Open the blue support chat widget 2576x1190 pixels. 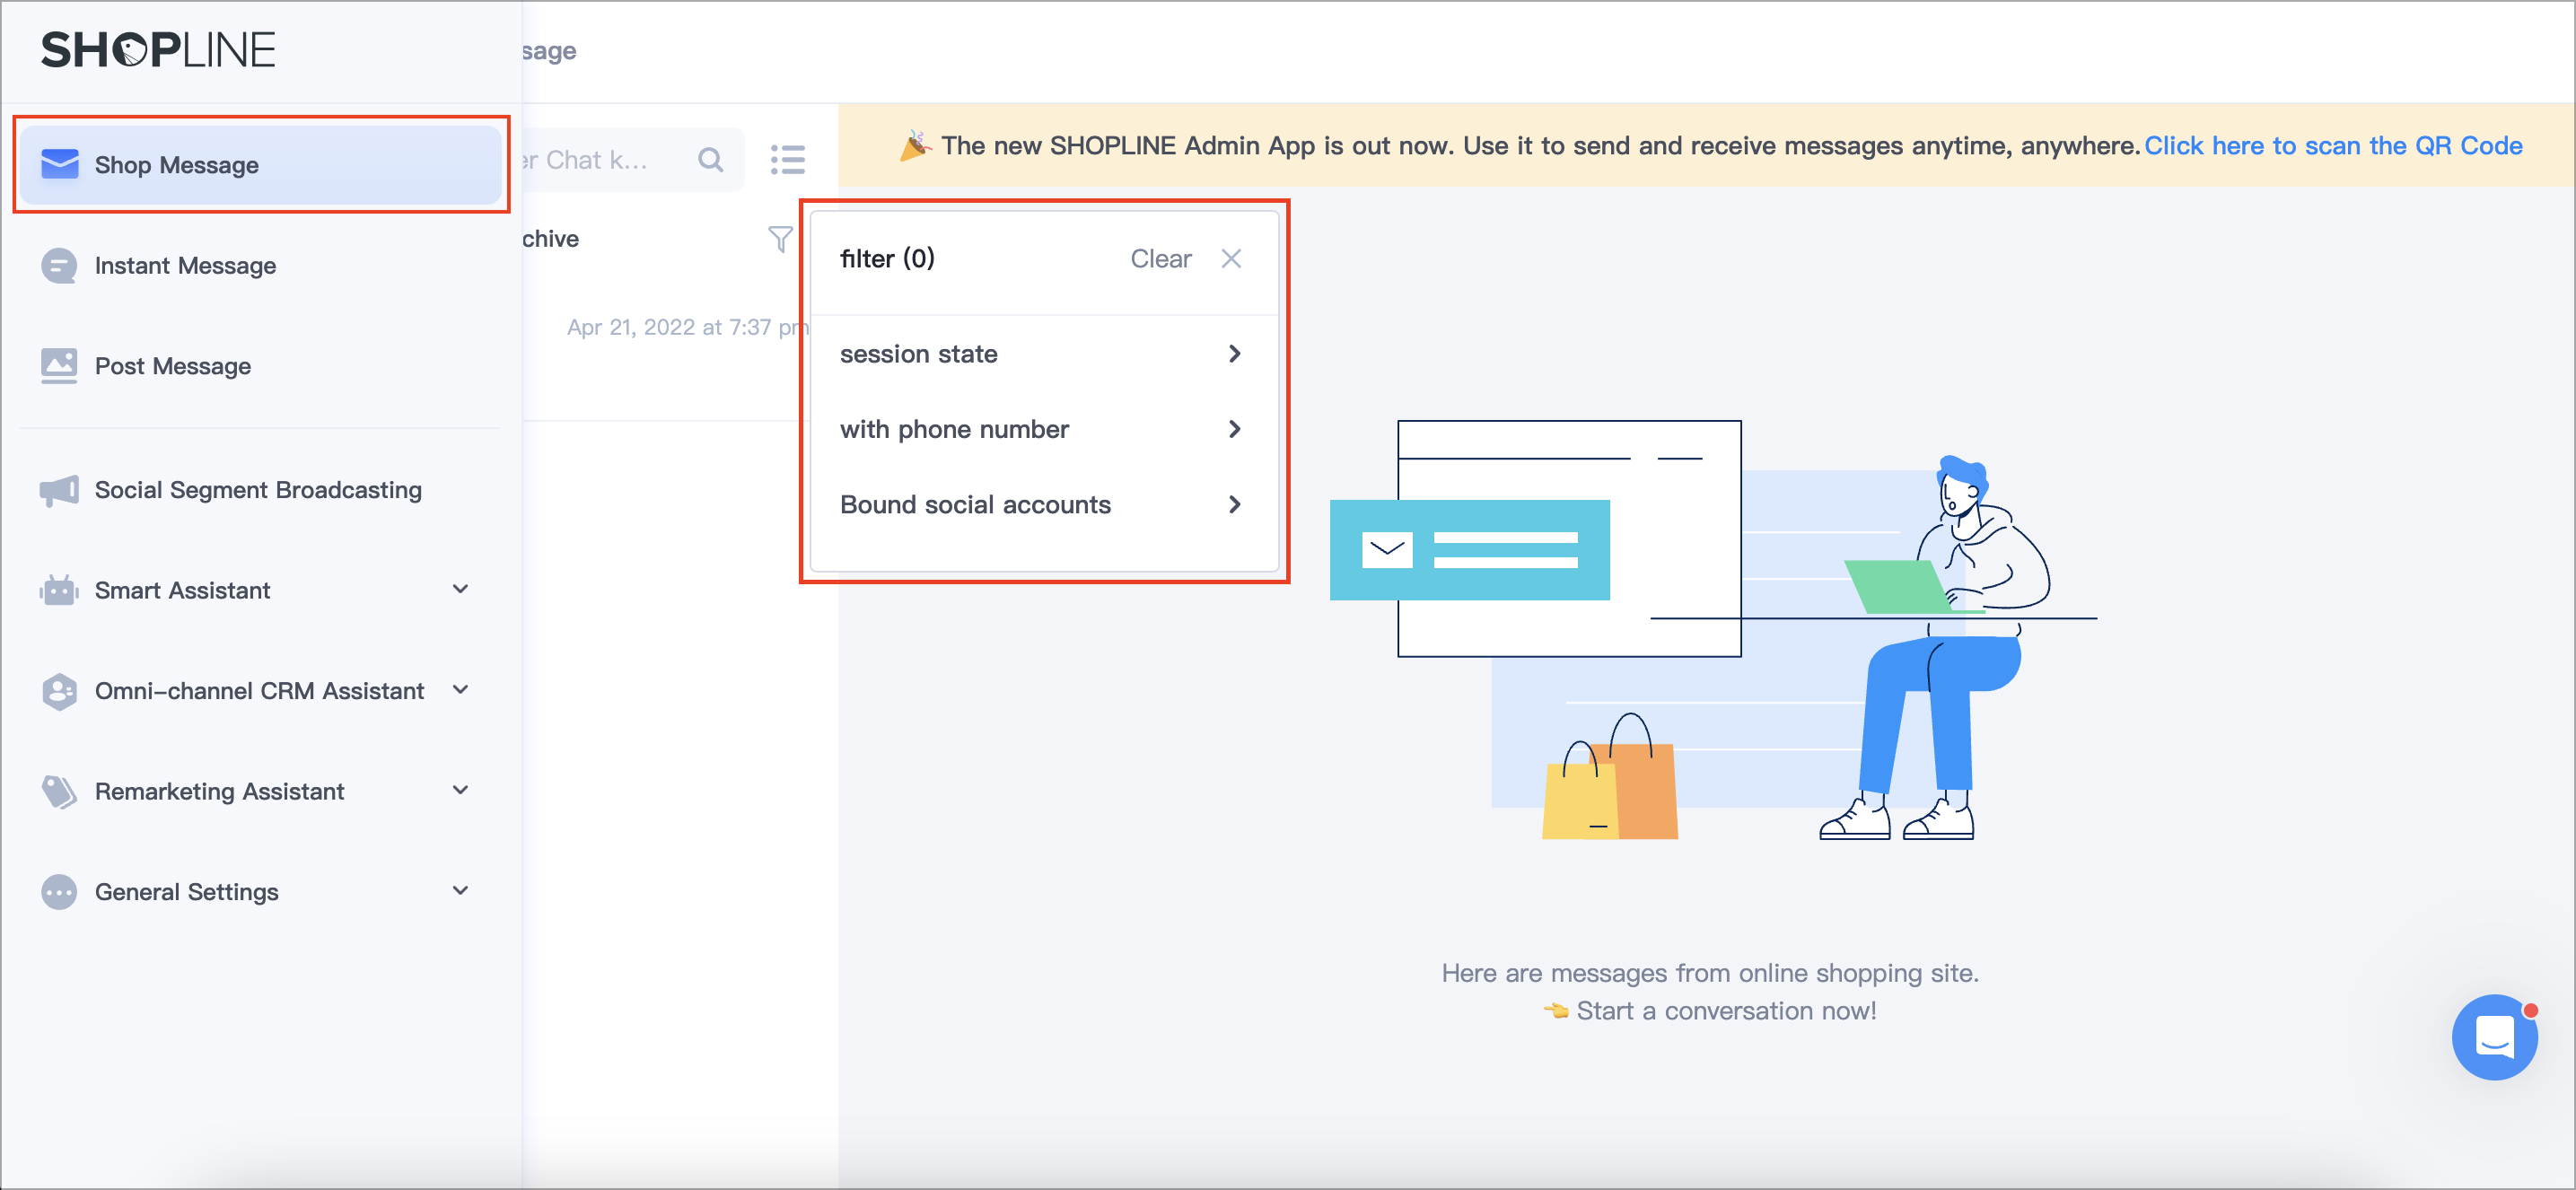pos(2494,1036)
